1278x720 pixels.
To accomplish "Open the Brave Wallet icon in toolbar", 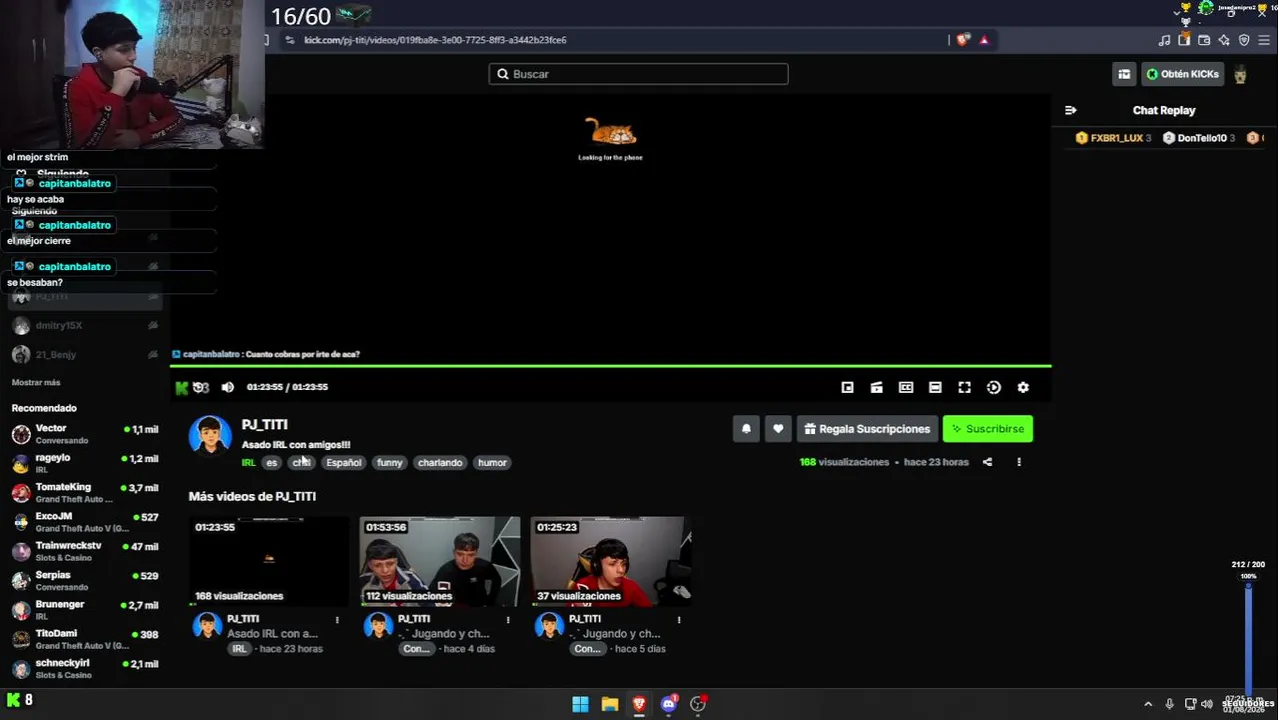I will point(1204,40).
